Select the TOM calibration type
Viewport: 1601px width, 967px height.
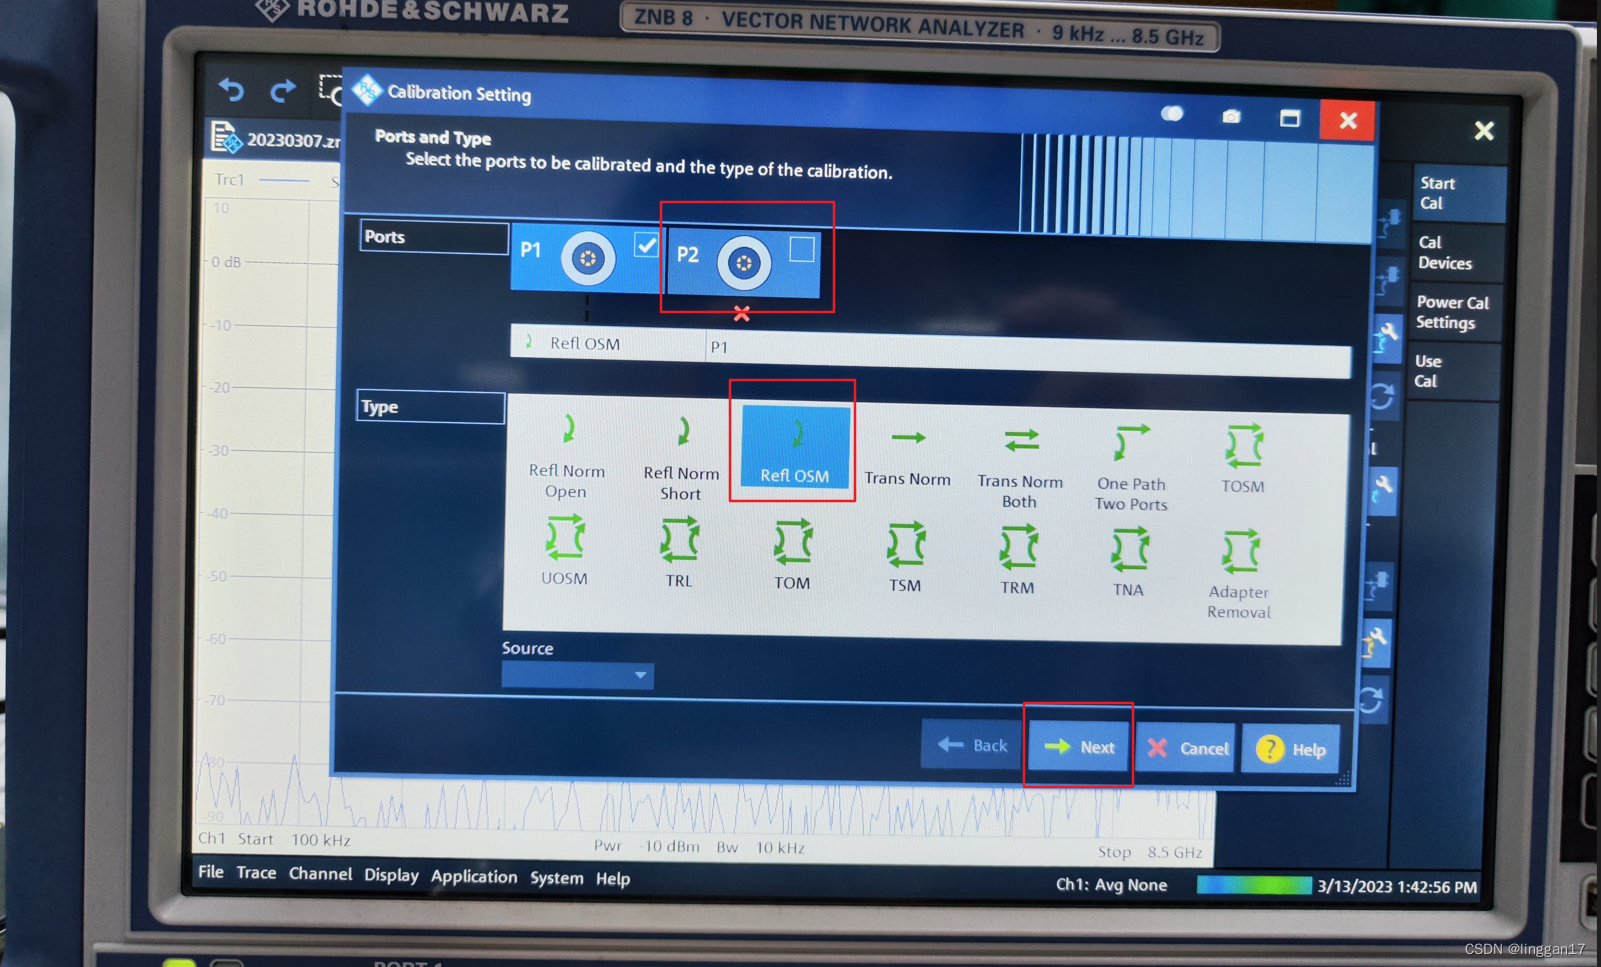792,555
